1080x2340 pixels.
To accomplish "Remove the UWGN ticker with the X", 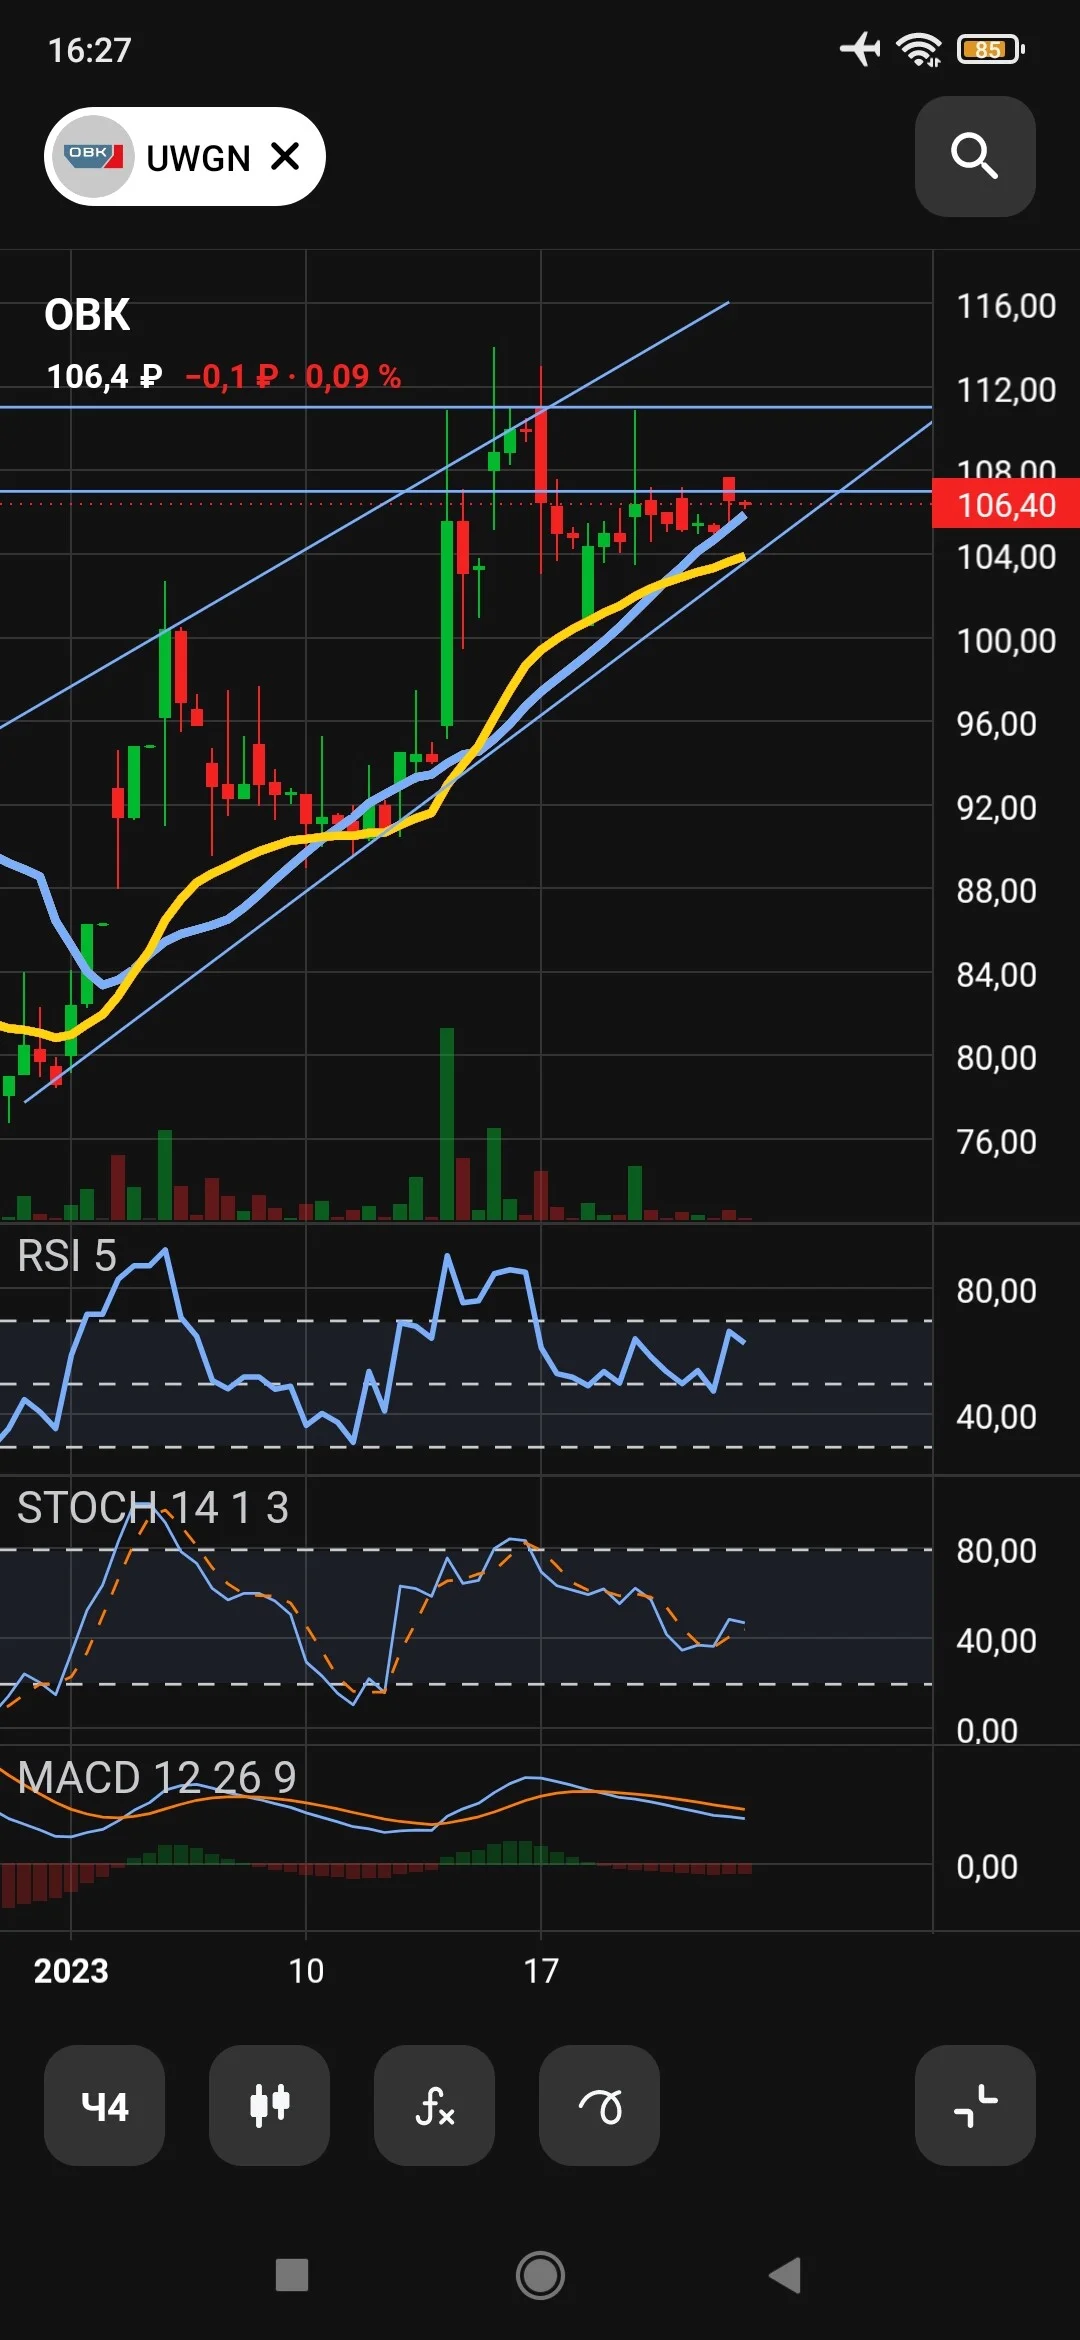I will coord(286,156).
